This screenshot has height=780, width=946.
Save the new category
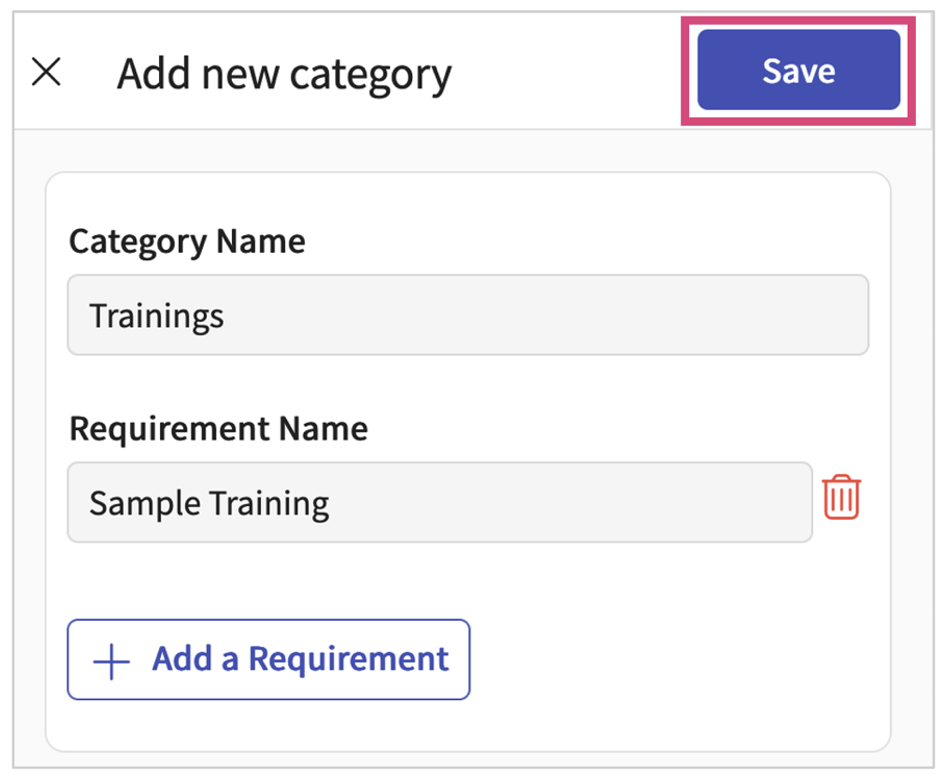pos(798,70)
